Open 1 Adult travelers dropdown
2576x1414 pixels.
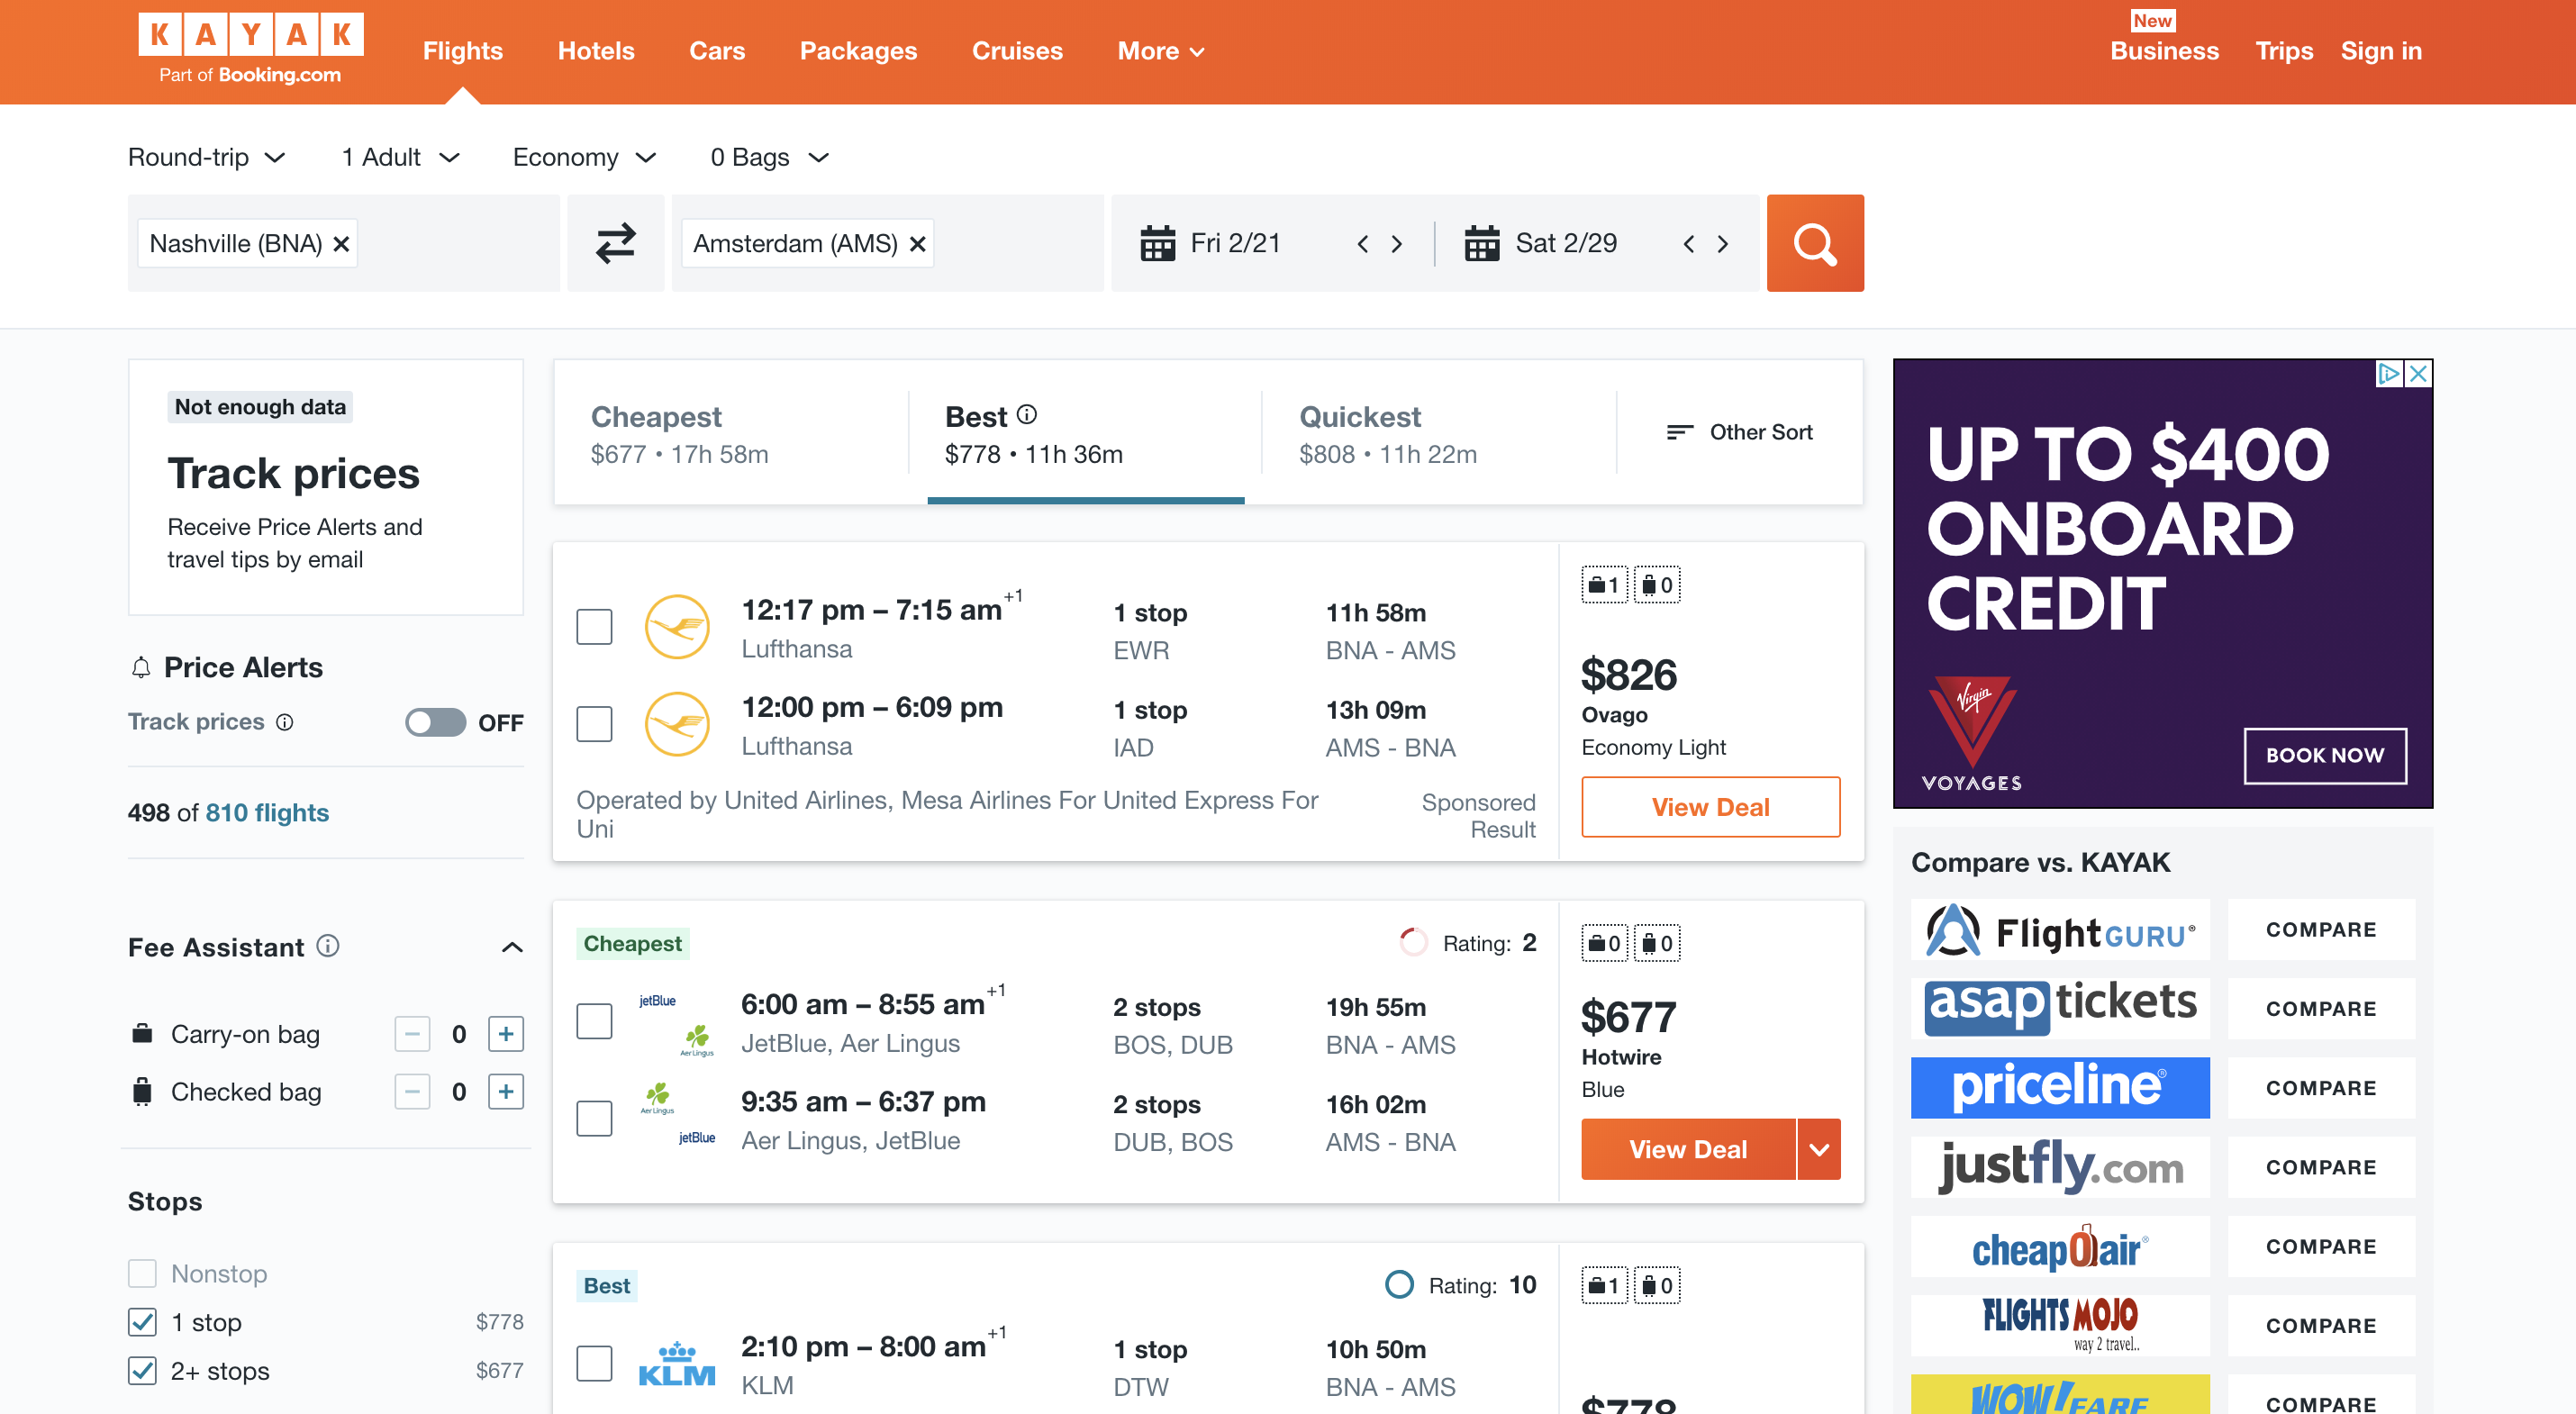tap(400, 157)
